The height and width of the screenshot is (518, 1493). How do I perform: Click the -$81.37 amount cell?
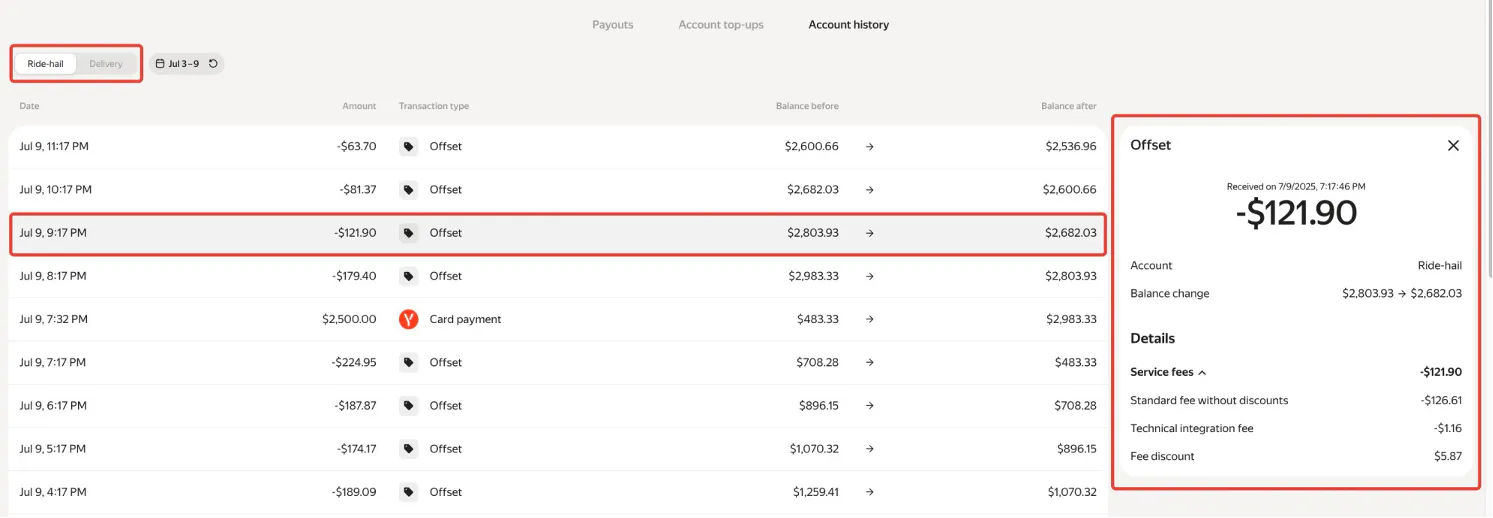click(356, 189)
